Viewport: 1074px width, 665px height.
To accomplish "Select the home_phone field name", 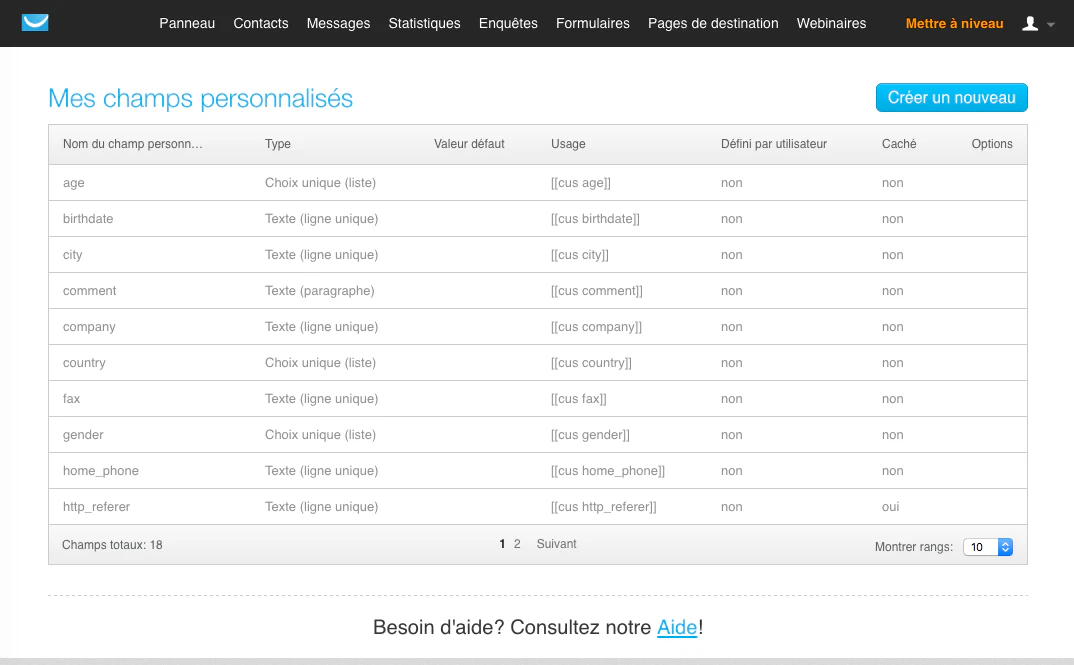I will (101, 471).
